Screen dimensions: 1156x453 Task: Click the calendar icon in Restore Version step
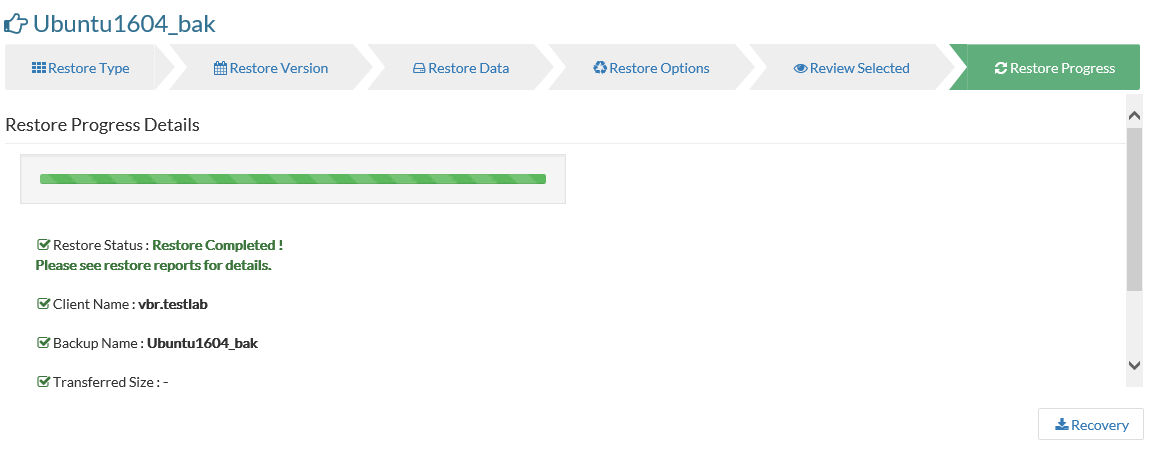(x=220, y=68)
